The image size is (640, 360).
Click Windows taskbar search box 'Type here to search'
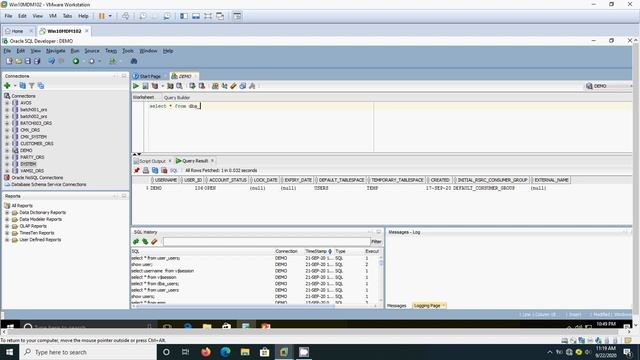[x=88, y=352]
